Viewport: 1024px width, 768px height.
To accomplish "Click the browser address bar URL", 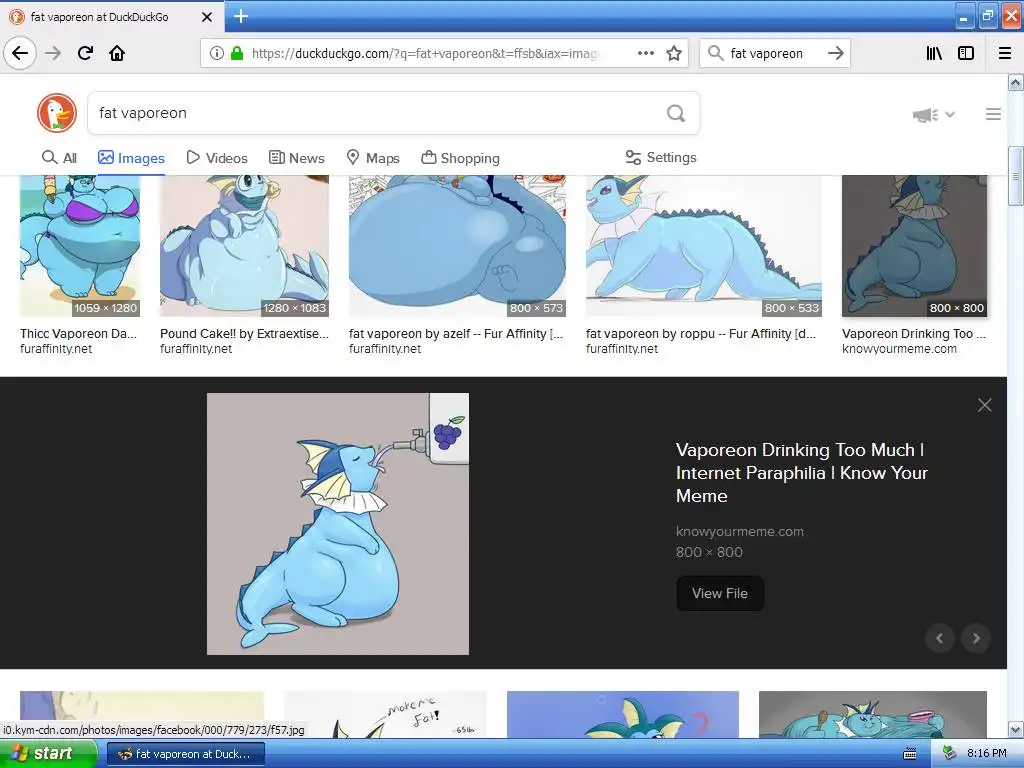I will (x=424, y=54).
